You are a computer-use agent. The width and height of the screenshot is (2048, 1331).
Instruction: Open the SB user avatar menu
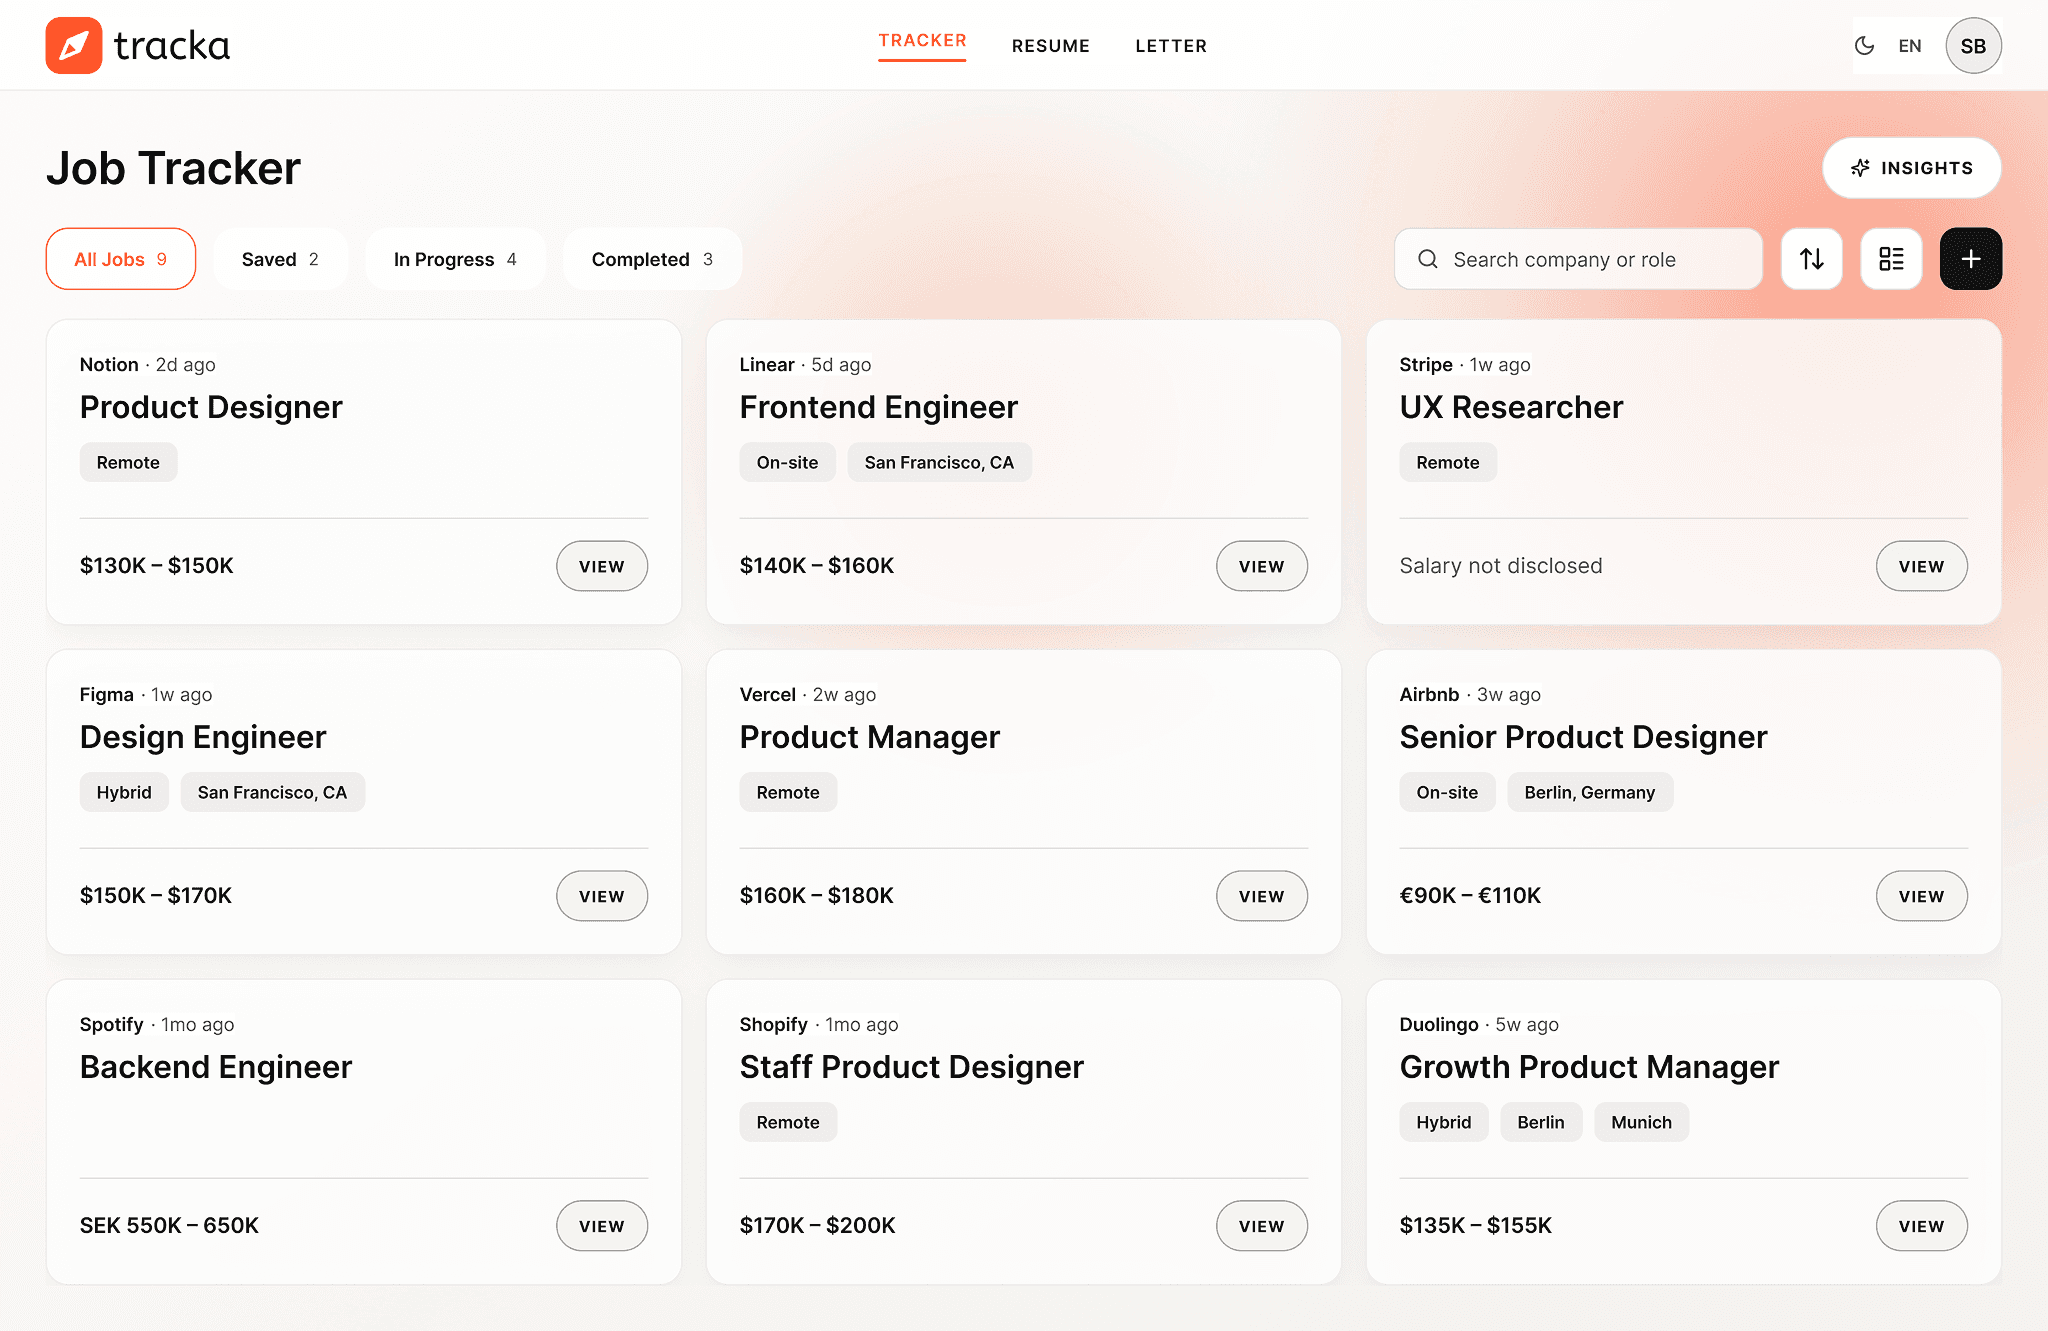[1973, 46]
